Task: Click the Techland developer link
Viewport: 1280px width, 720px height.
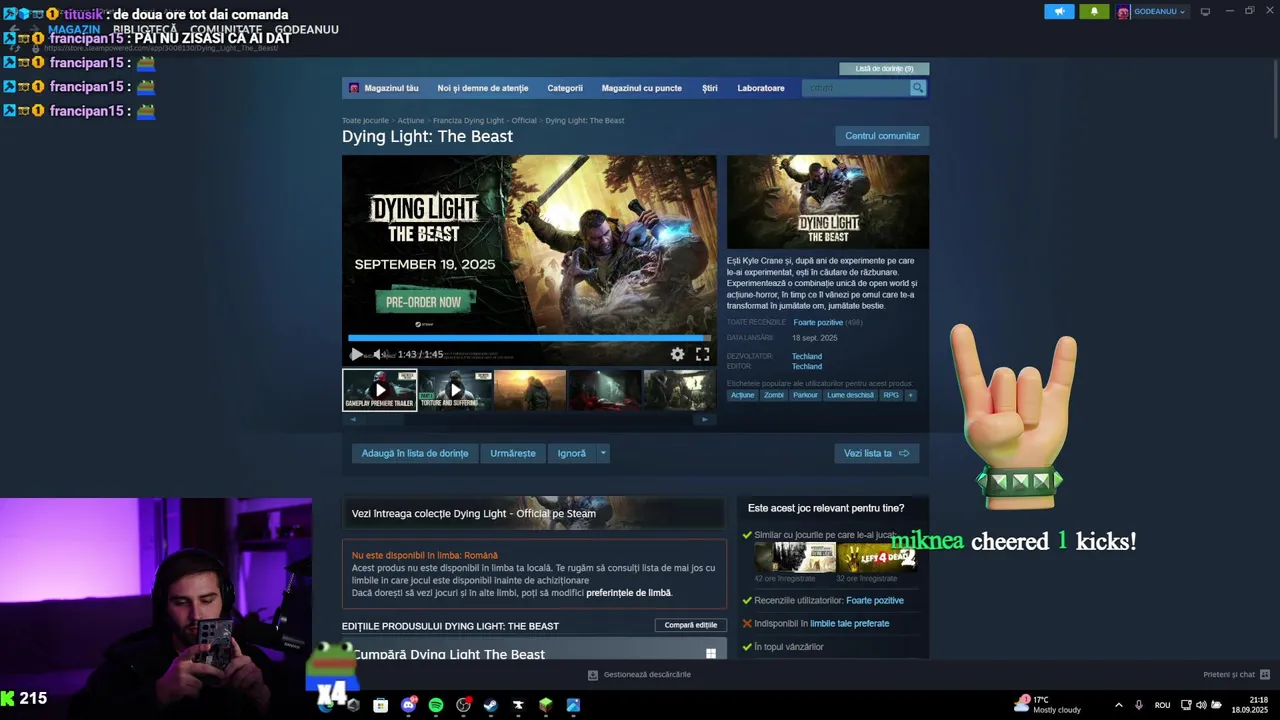Action: coord(807,356)
